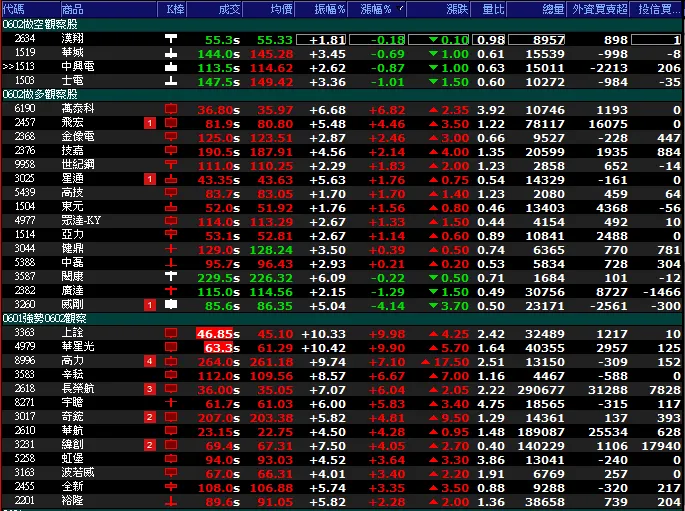Click the 3.92 volume ratio of 萬泰科

[x=491, y=110]
